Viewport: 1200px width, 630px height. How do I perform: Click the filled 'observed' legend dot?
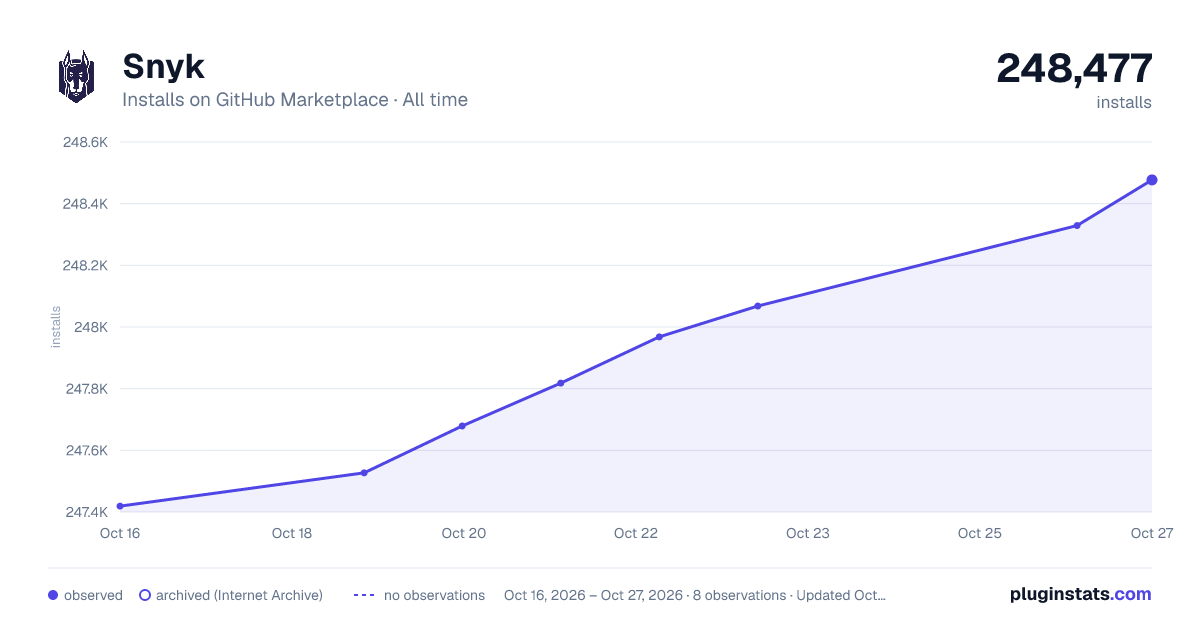pyautogui.click(x=53, y=595)
